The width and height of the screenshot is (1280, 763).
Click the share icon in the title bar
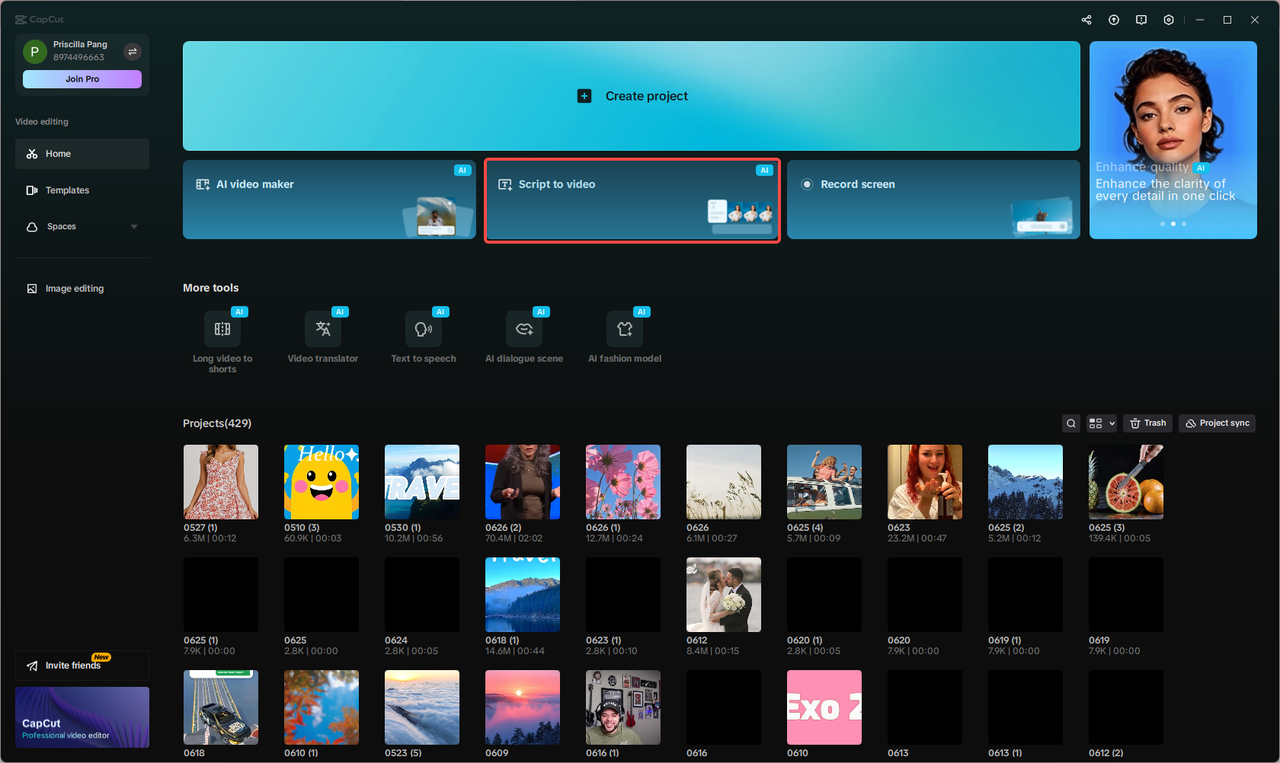coord(1086,19)
